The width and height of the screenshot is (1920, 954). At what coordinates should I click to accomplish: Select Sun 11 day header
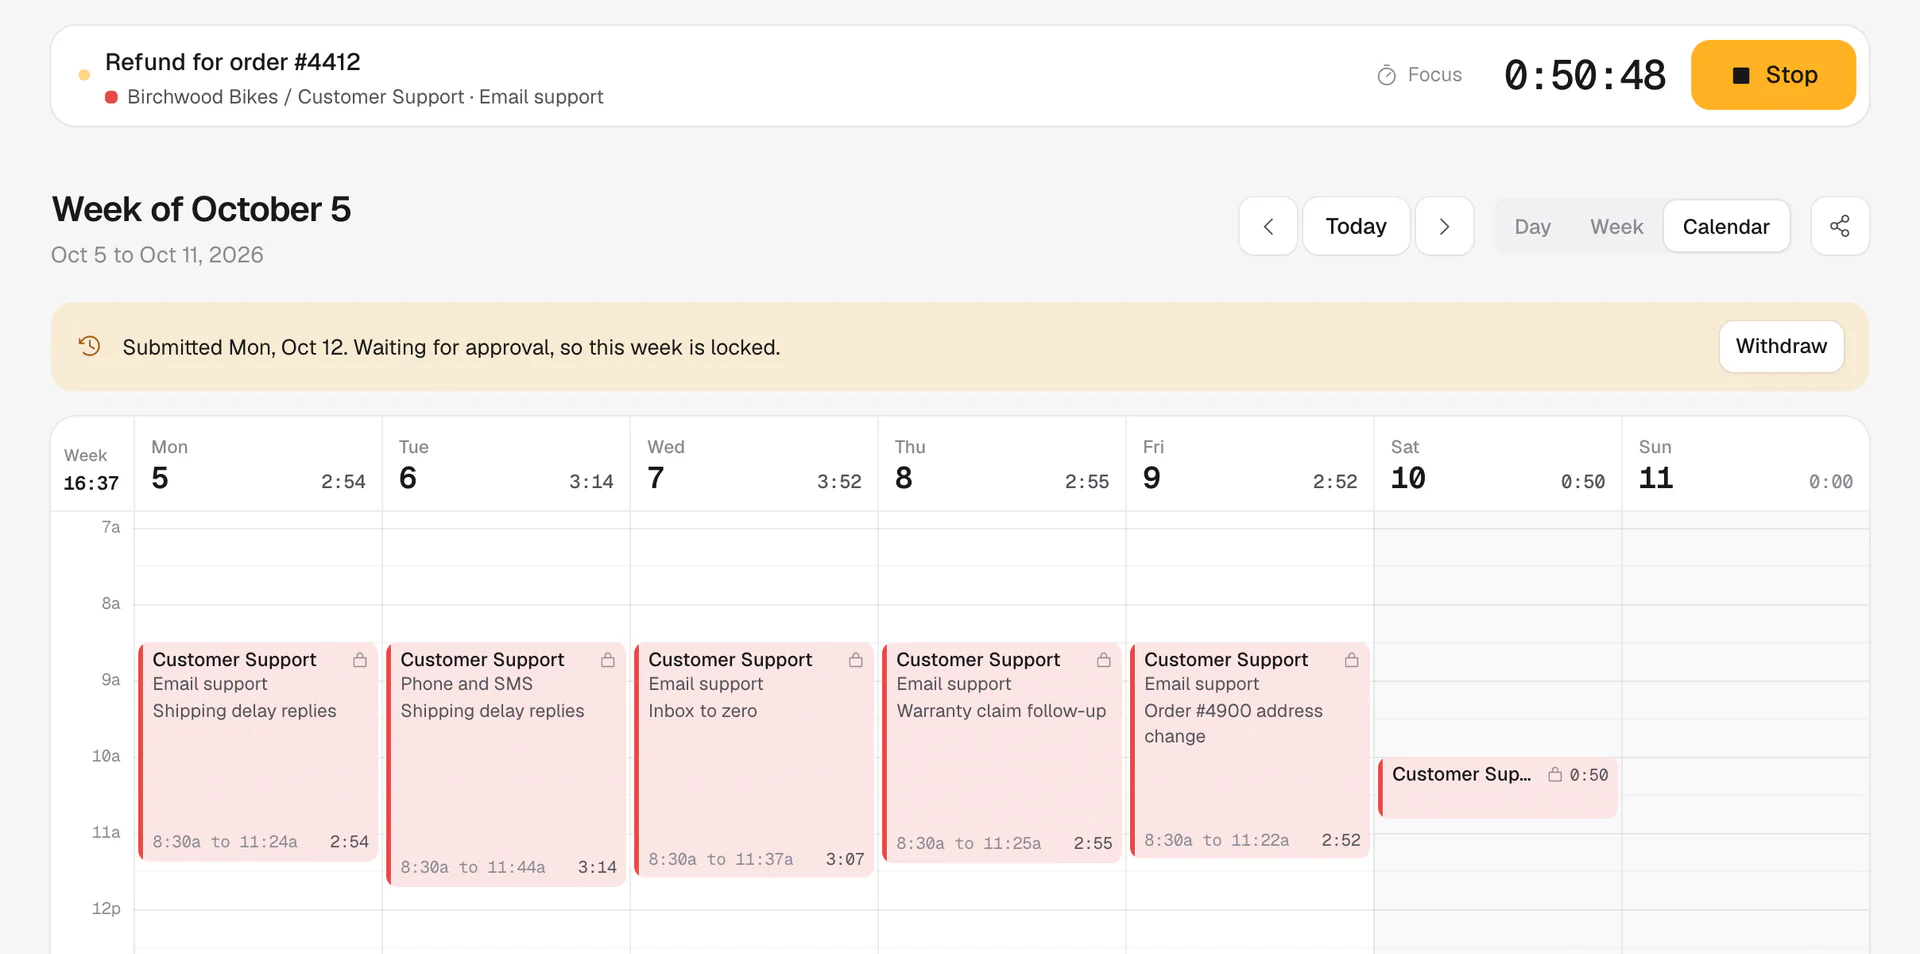pyautogui.click(x=1745, y=465)
